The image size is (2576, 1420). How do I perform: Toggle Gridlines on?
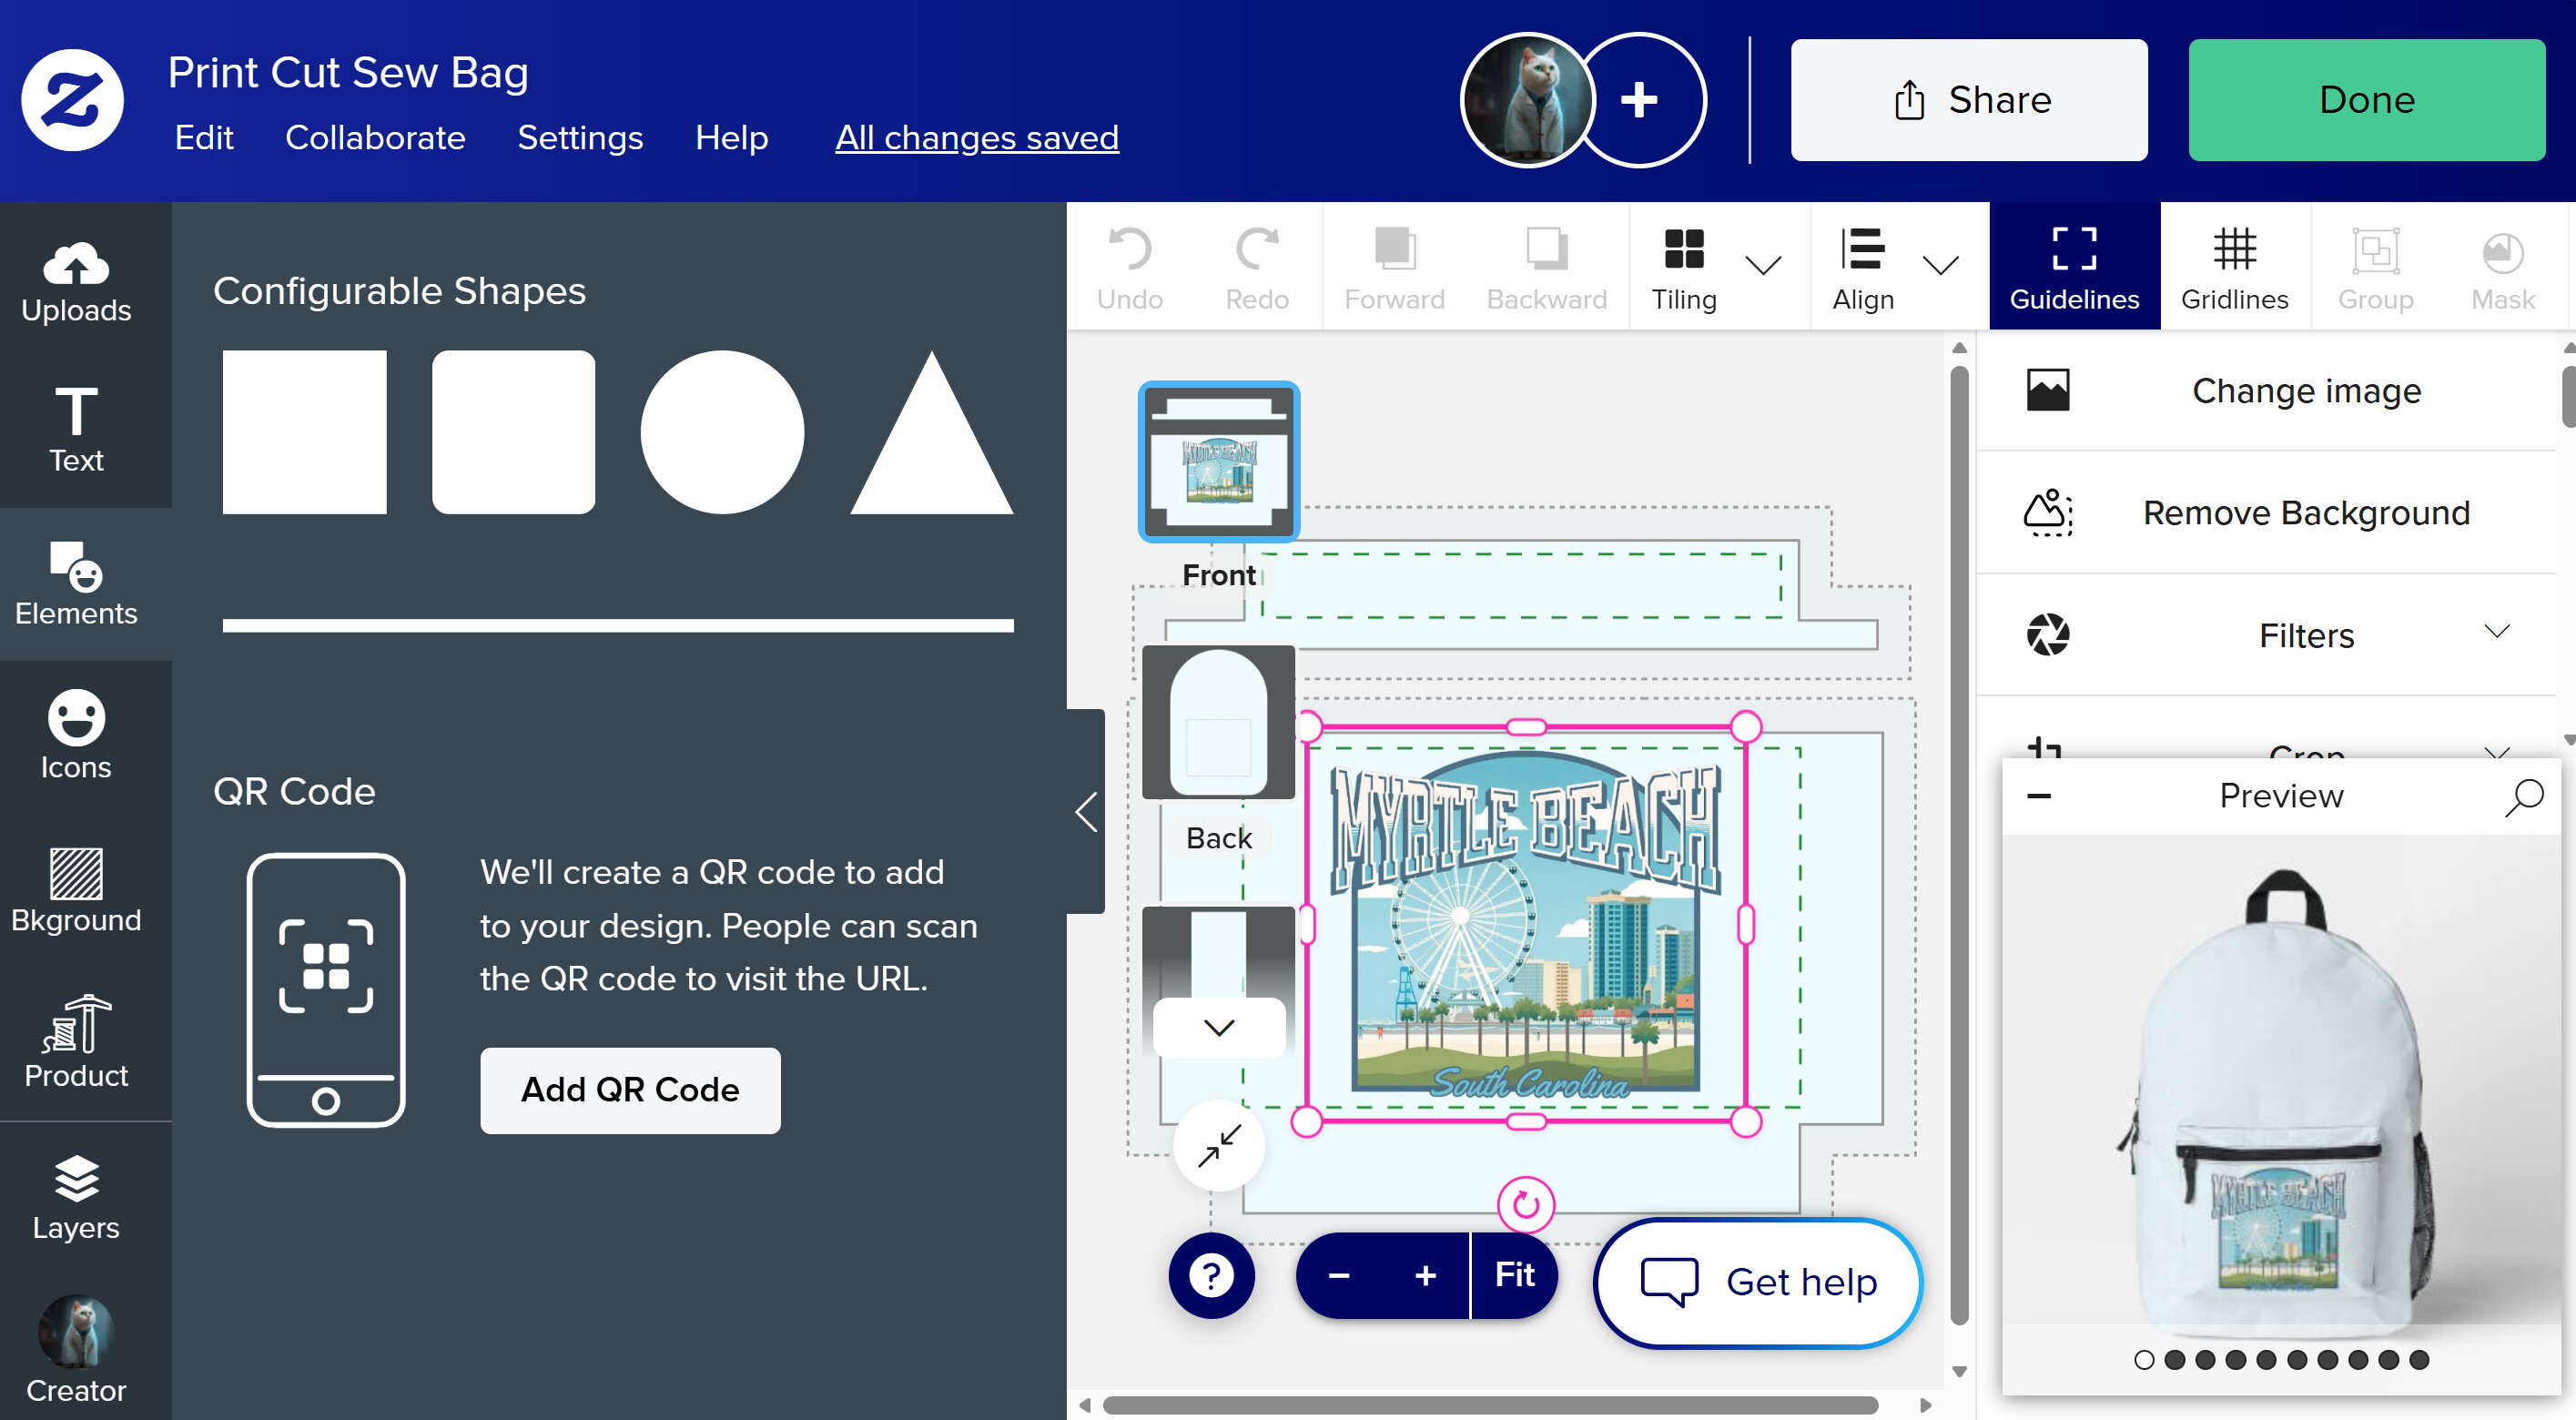[2234, 268]
